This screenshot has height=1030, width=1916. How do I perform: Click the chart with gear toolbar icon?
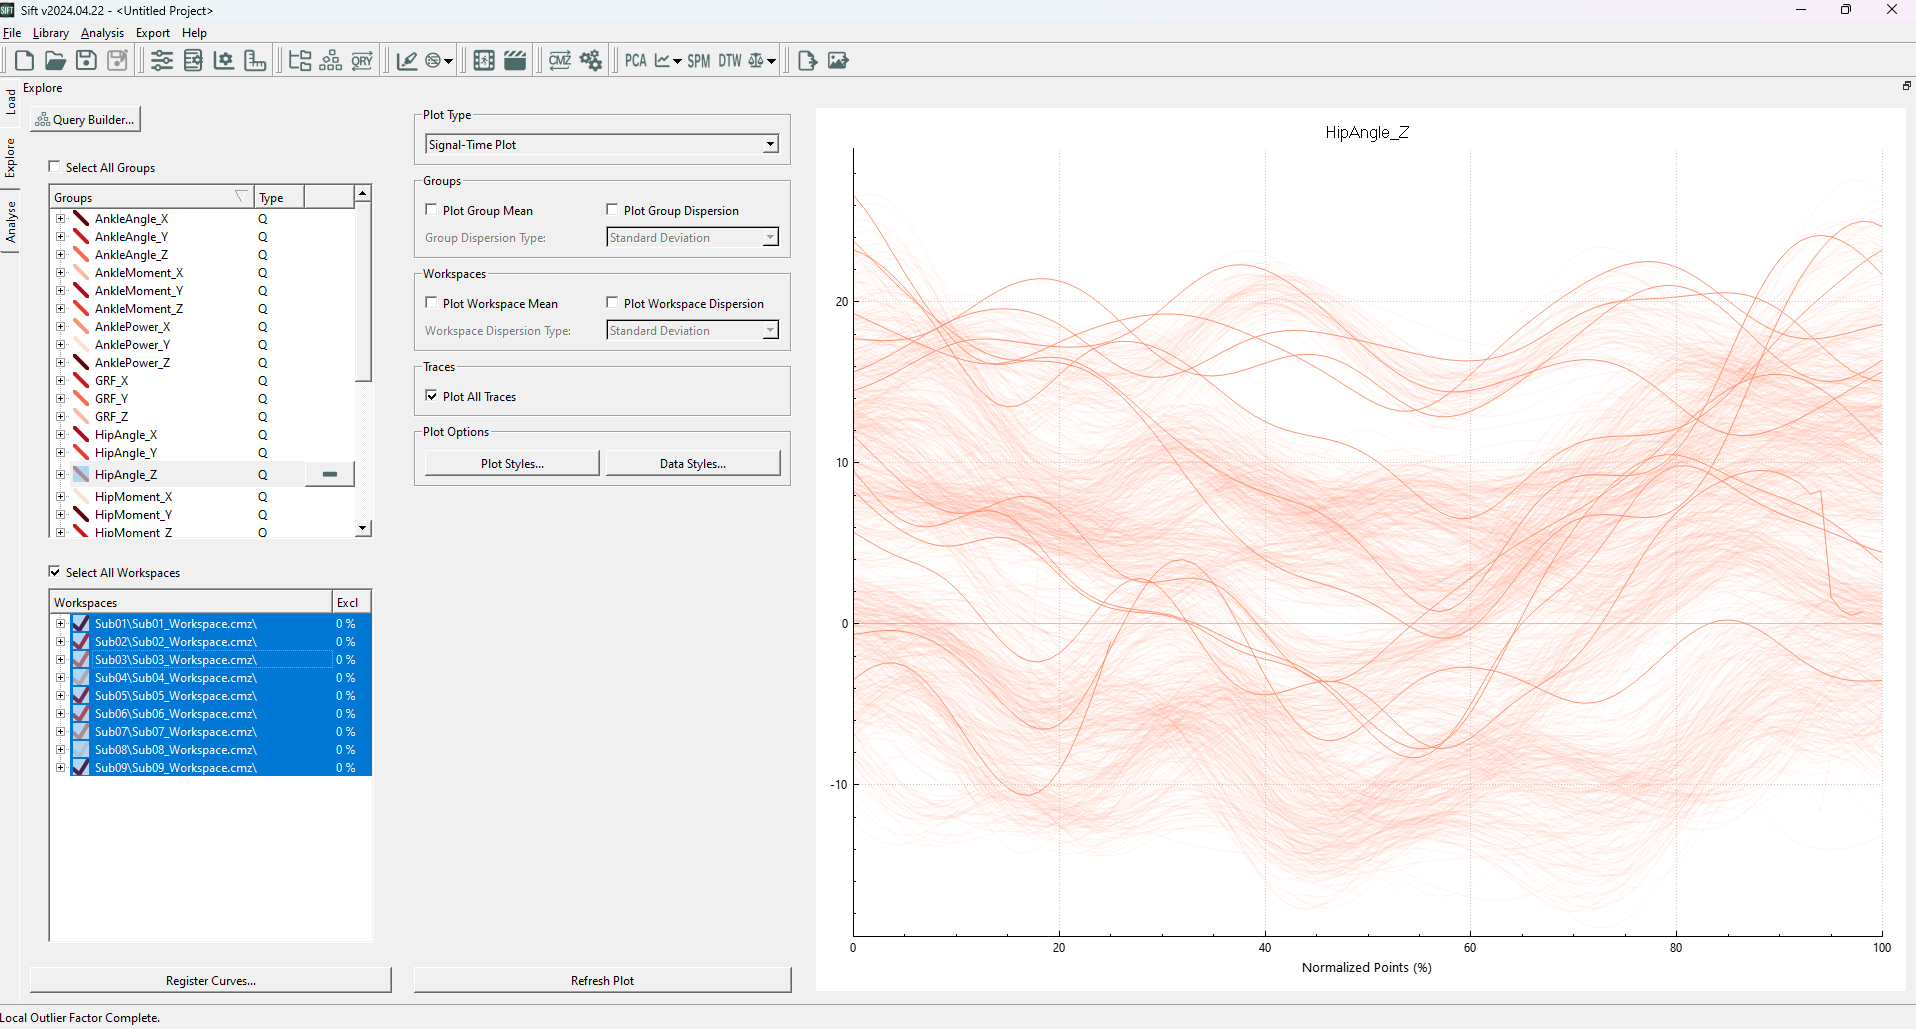tap(224, 61)
